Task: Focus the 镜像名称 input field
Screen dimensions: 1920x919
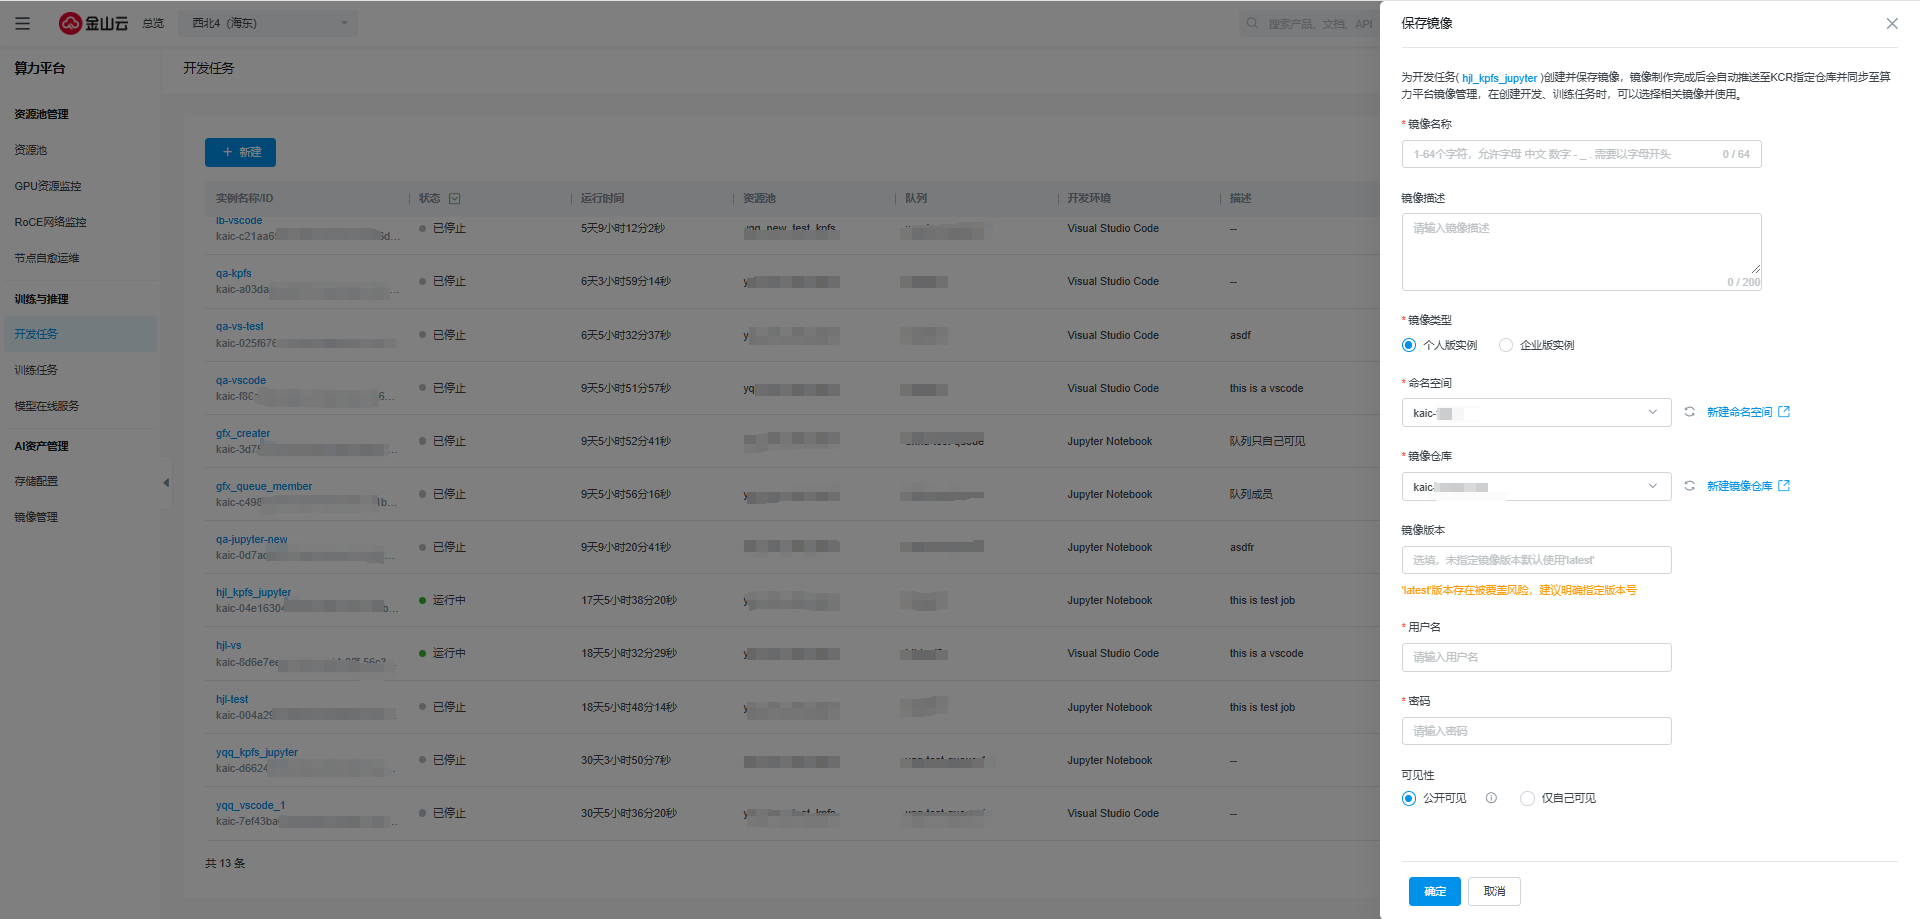Action: click(x=1560, y=154)
